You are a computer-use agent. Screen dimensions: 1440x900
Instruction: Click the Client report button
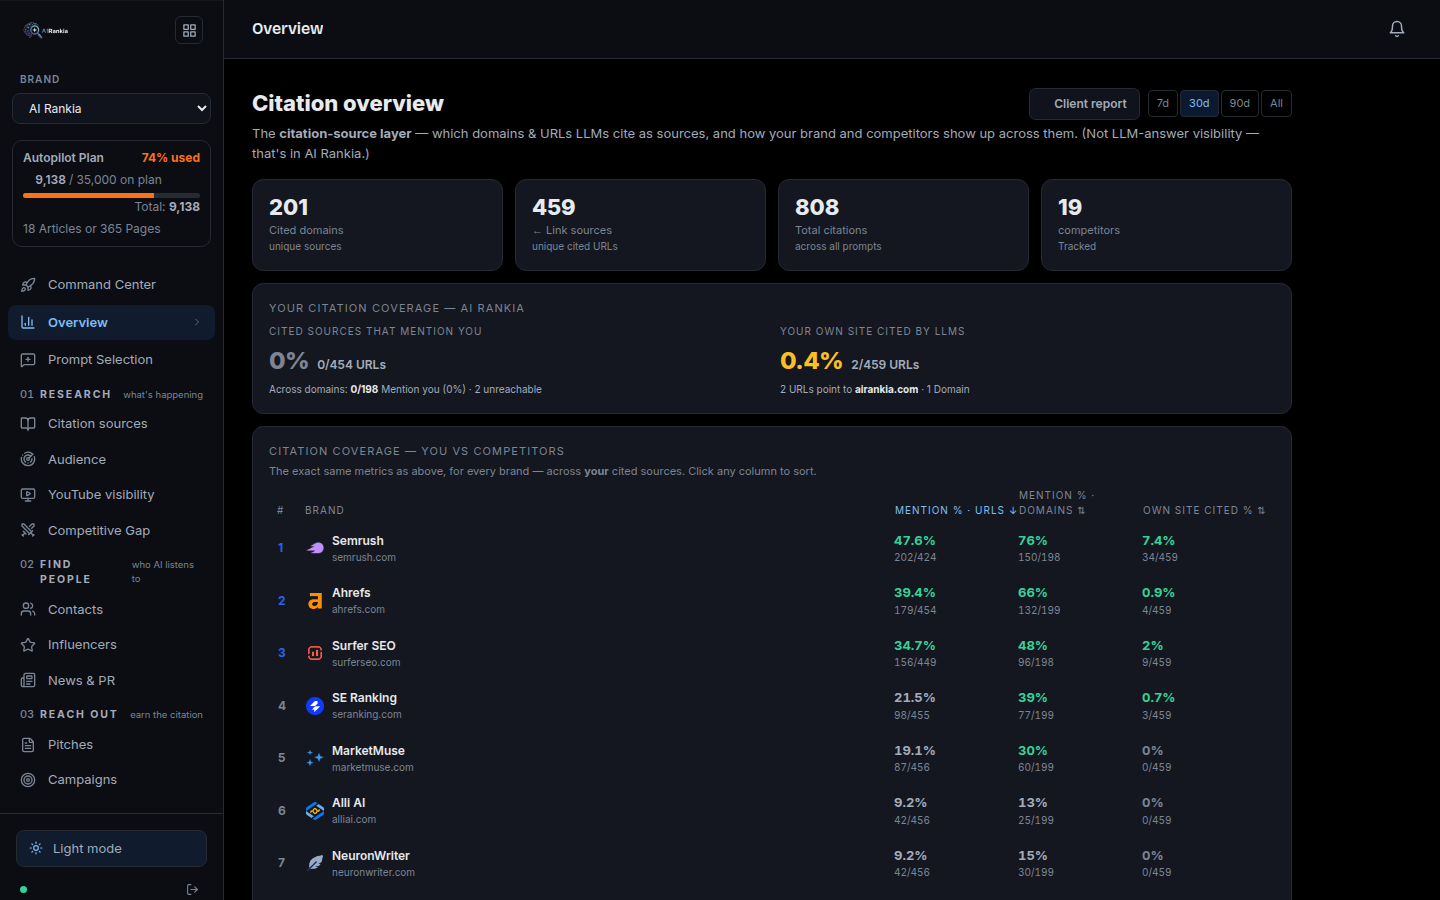click(x=1086, y=104)
